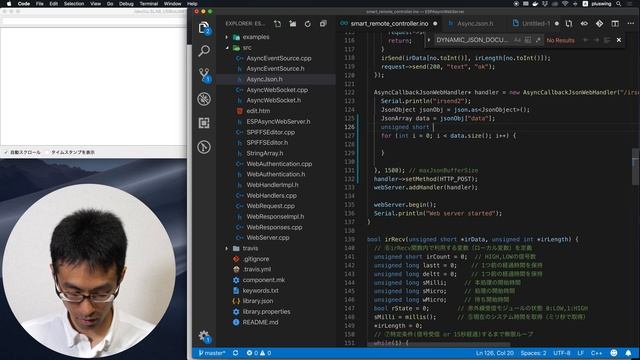The width and height of the screenshot is (640, 360).
Task: Toggle Use Regular Expression in find widget
Action: tap(538, 40)
